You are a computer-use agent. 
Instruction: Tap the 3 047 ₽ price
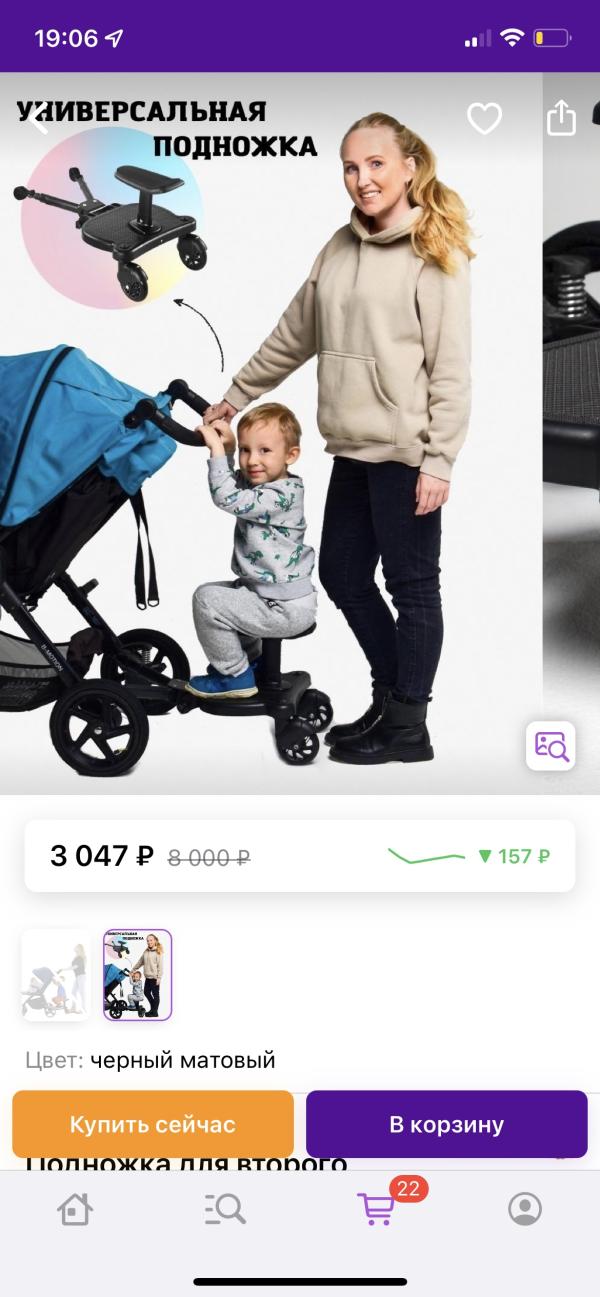[x=102, y=856]
